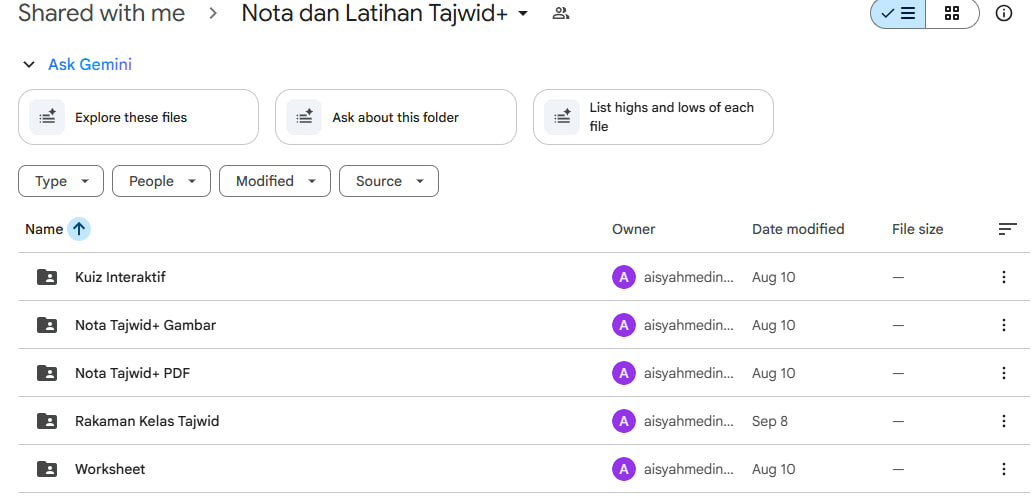Open more actions for Kuiz Interaktif
This screenshot has width=1033, height=500.
click(x=1004, y=277)
